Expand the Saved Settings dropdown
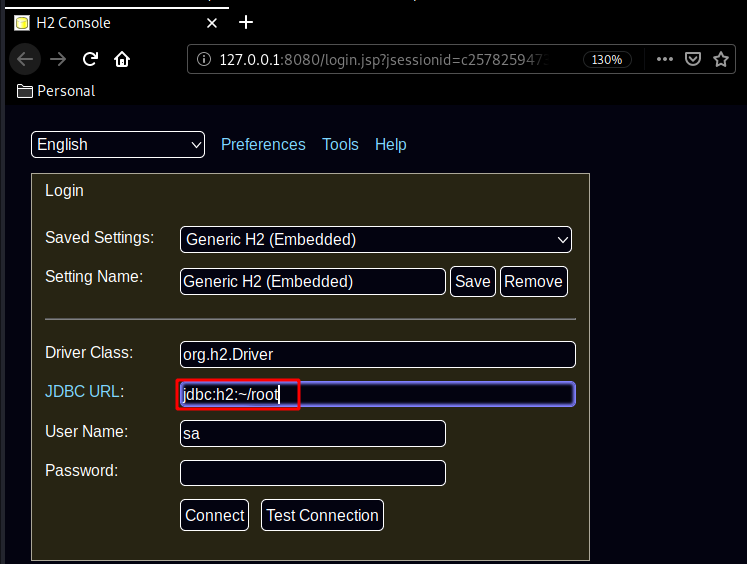Image resolution: width=747 pixels, height=564 pixels. pyautogui.click(x=375, y=240)
